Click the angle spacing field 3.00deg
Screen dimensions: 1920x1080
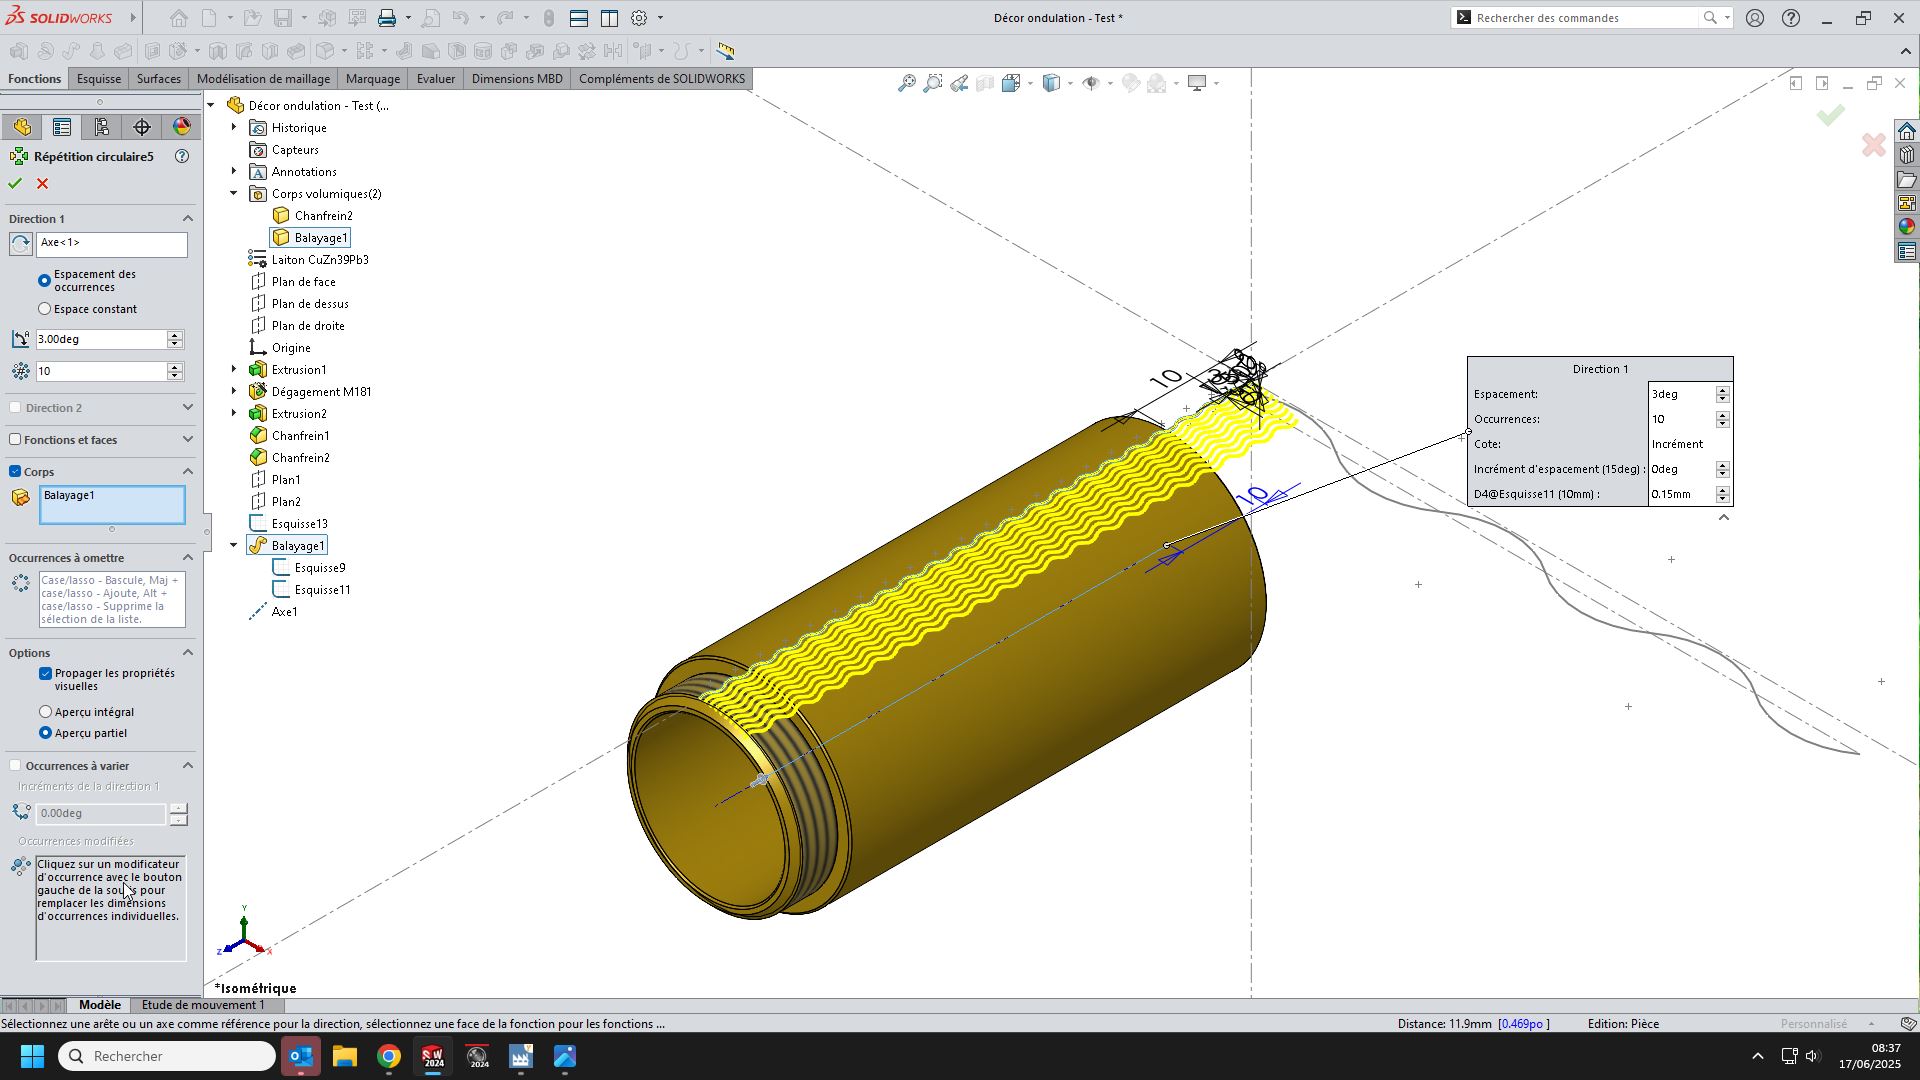pos(100,340)
